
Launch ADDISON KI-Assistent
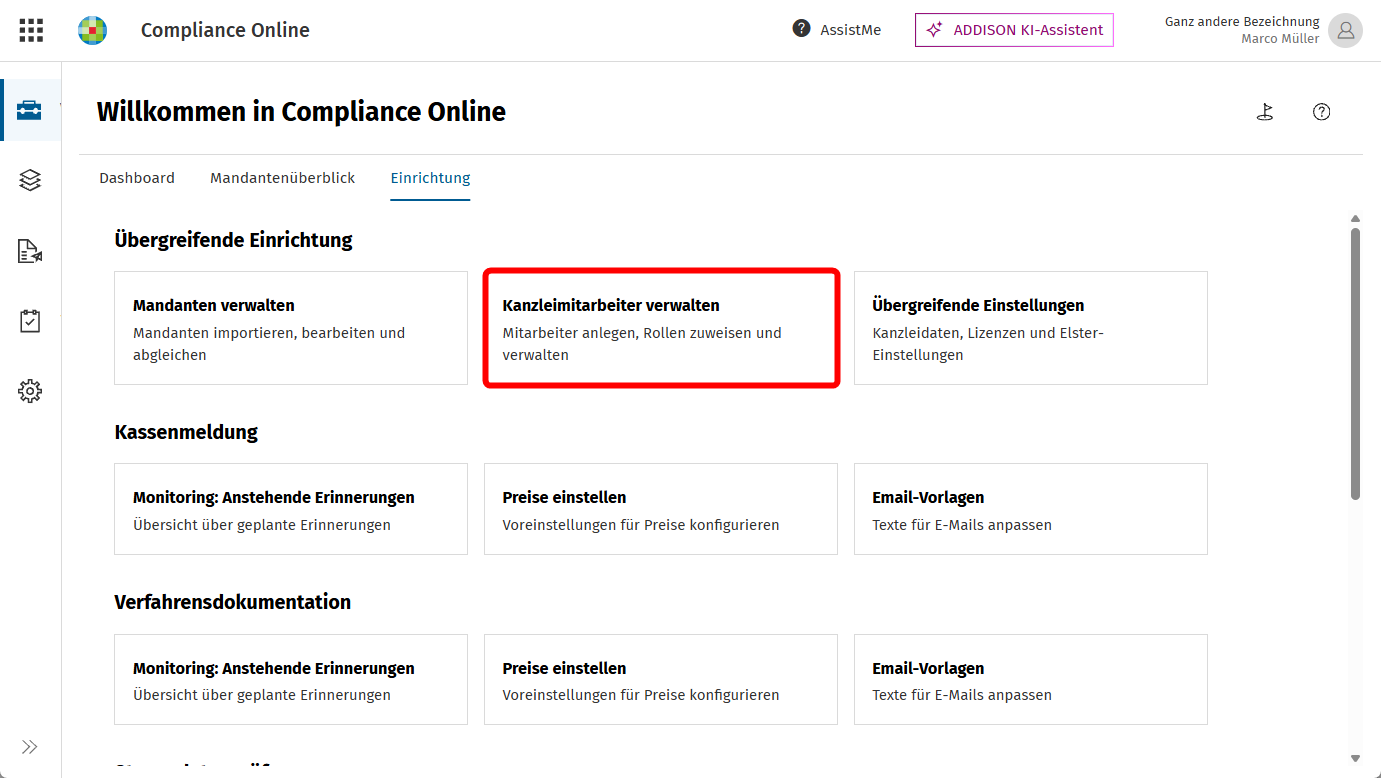point(1014,30)
